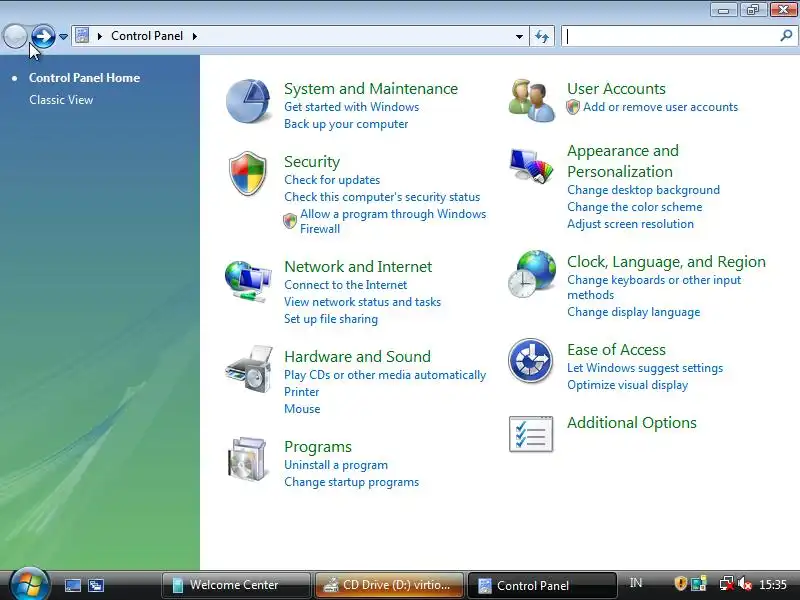Select Control Panel taskbar button
800x600 pixels.
[x=542, y=585]
